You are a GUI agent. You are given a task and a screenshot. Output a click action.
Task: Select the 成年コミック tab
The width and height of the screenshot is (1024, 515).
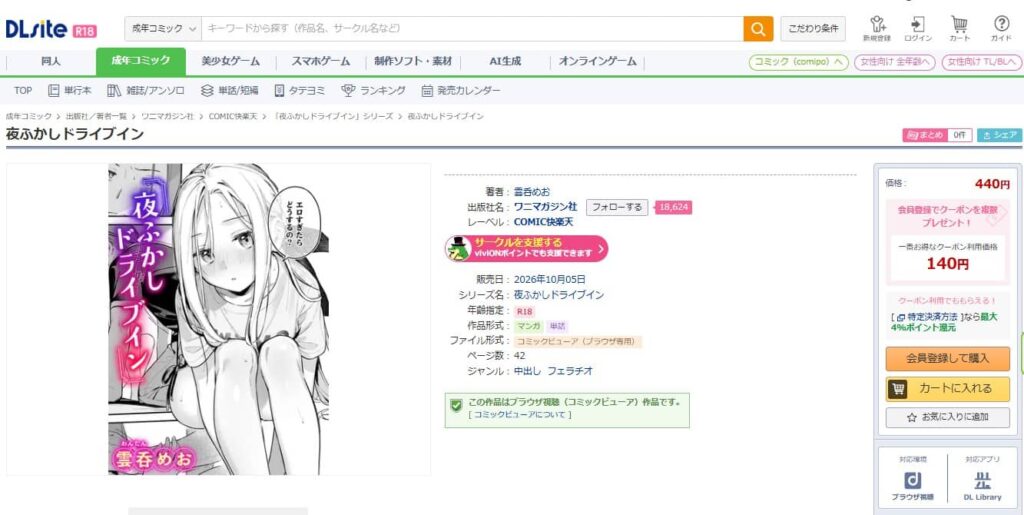pos(140,61)
